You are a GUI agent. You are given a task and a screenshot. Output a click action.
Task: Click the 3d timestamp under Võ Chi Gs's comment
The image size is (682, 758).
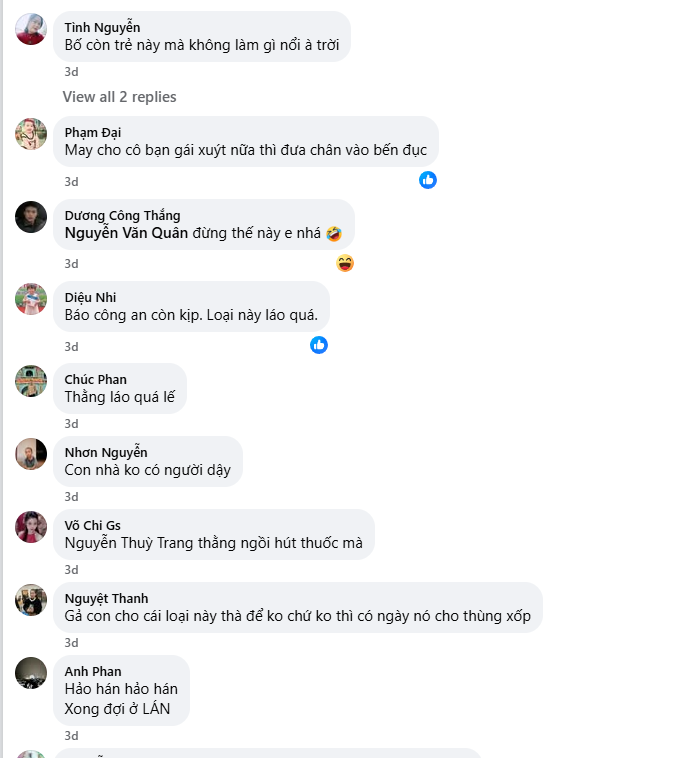tap(71, 570)
